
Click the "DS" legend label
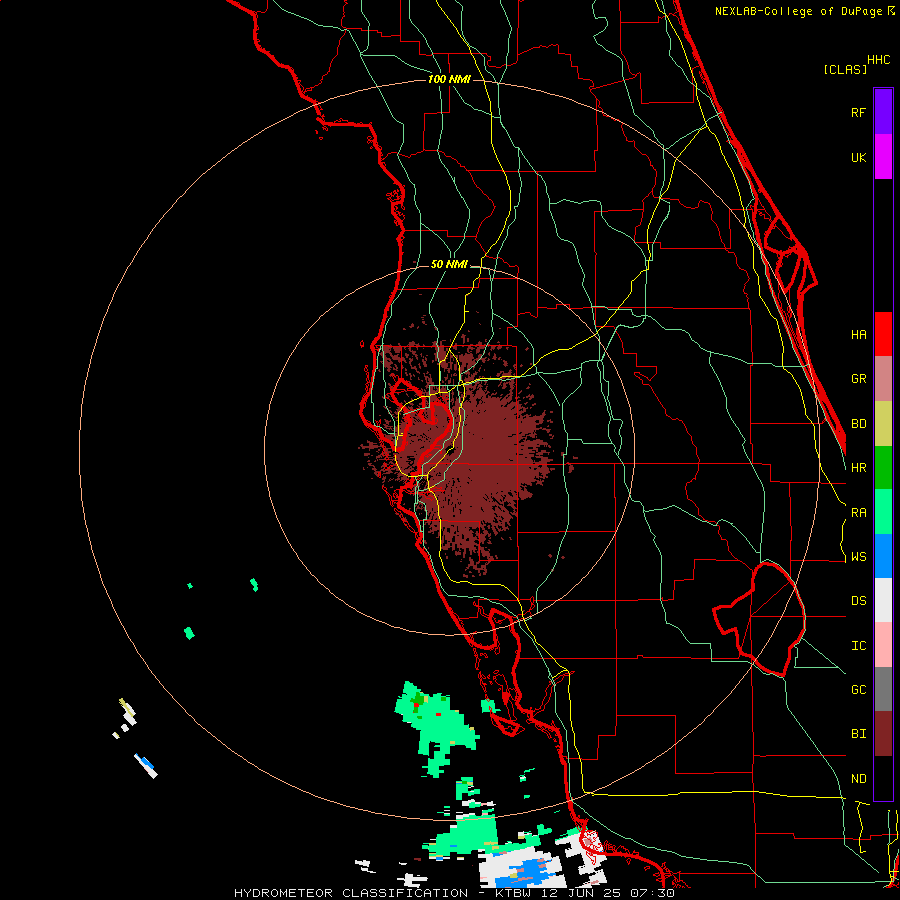858,600
